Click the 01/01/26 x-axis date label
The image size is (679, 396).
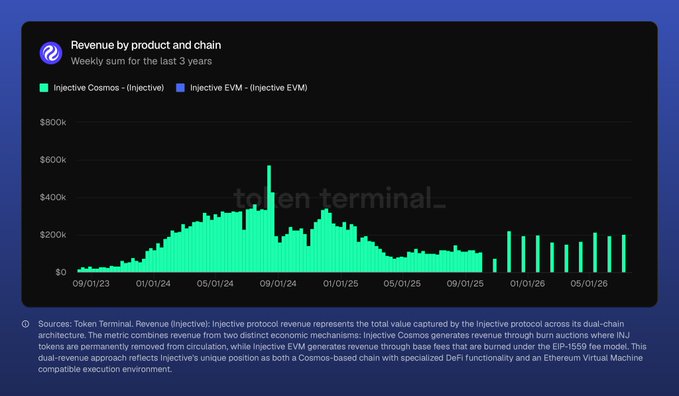point(527,284)
